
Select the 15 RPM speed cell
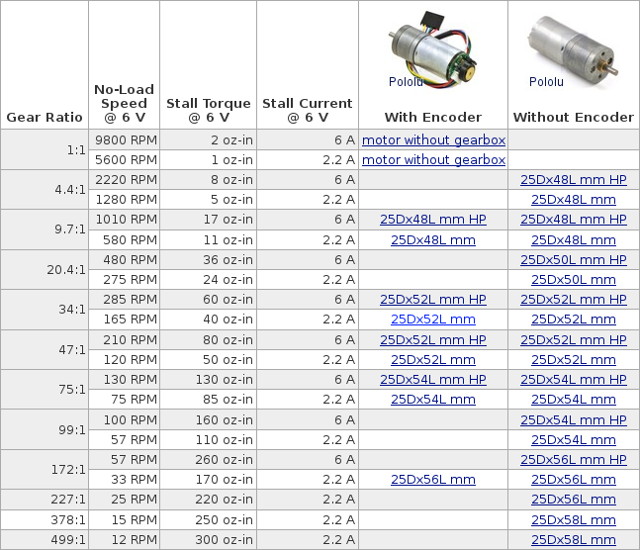coord(124,520)
